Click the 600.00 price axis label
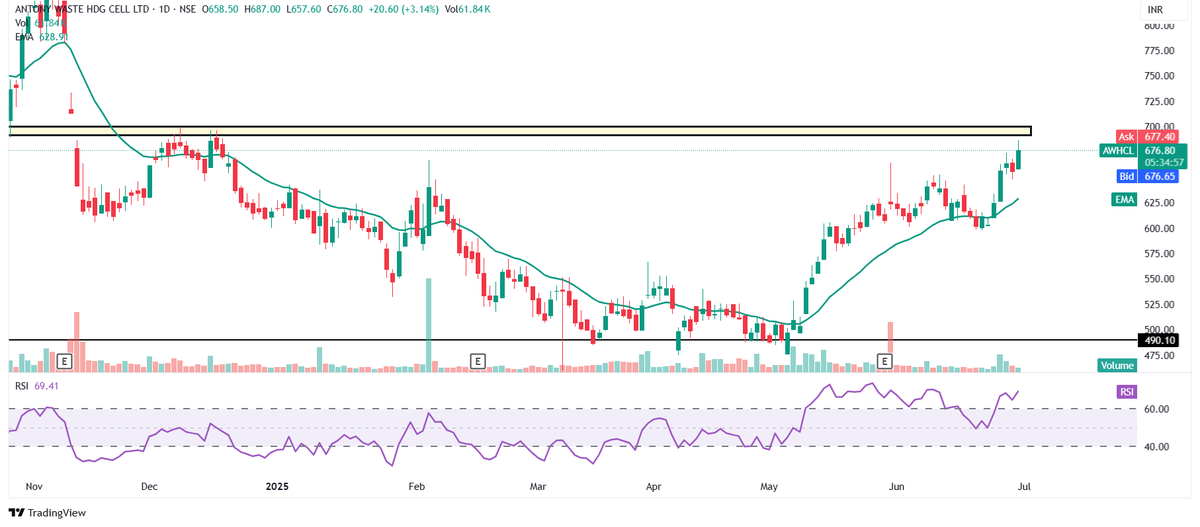 tap(1160, 228)
